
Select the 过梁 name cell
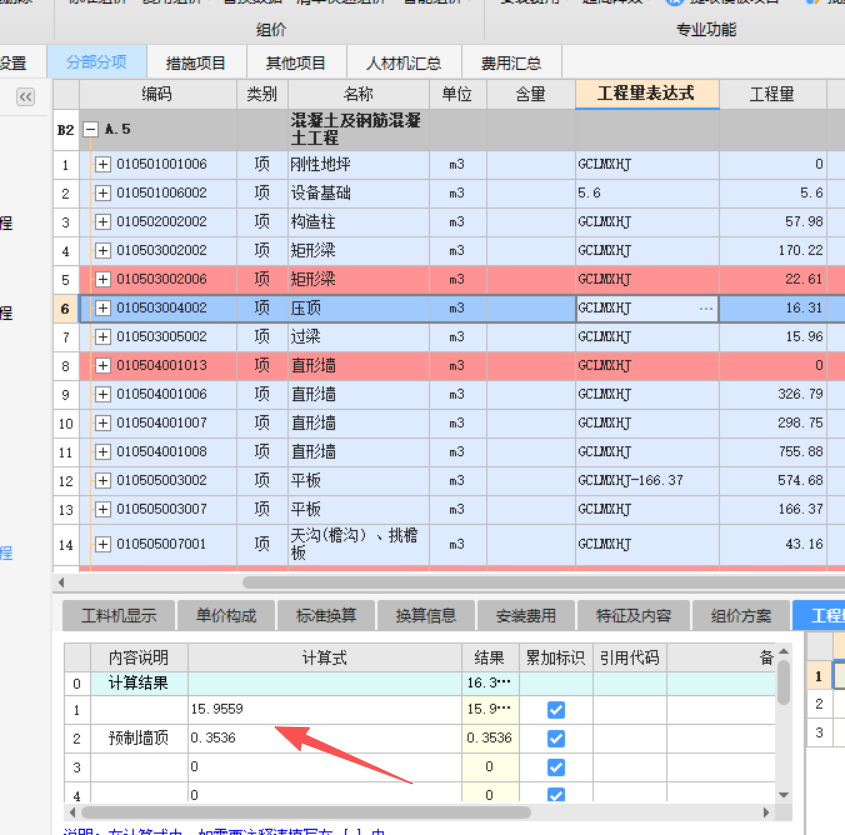tap(358, 337)
